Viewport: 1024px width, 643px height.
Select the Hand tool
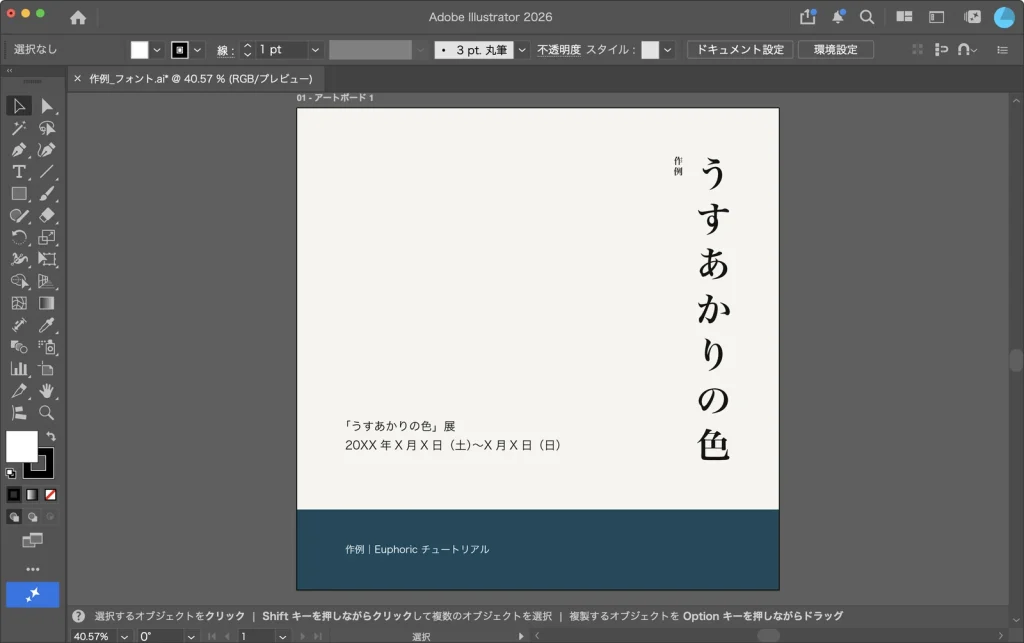click(47, 391)
